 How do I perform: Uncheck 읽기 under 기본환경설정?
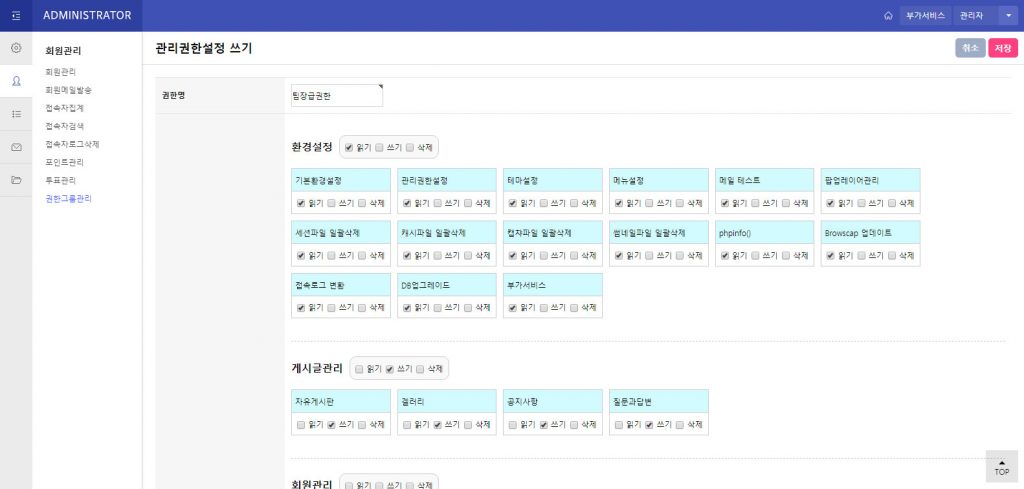300,203
